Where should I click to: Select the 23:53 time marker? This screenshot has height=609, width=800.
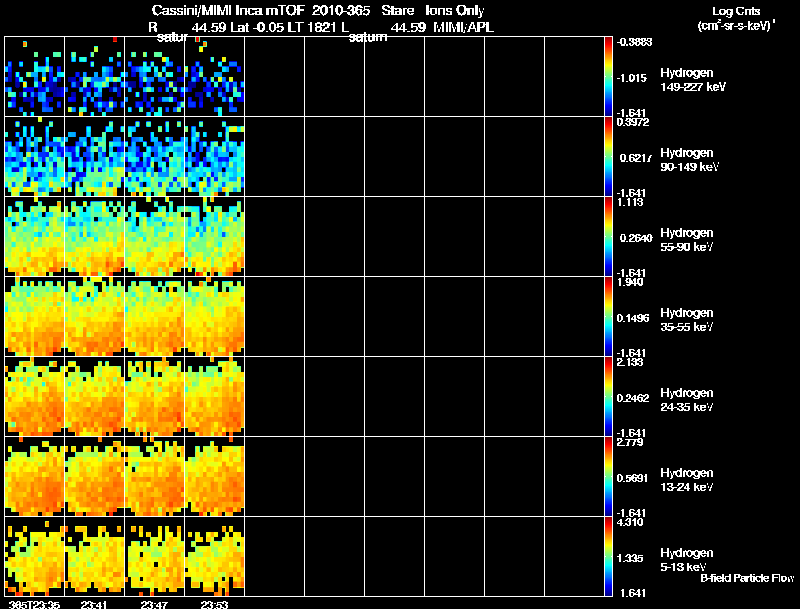click(x=215, y=604)
